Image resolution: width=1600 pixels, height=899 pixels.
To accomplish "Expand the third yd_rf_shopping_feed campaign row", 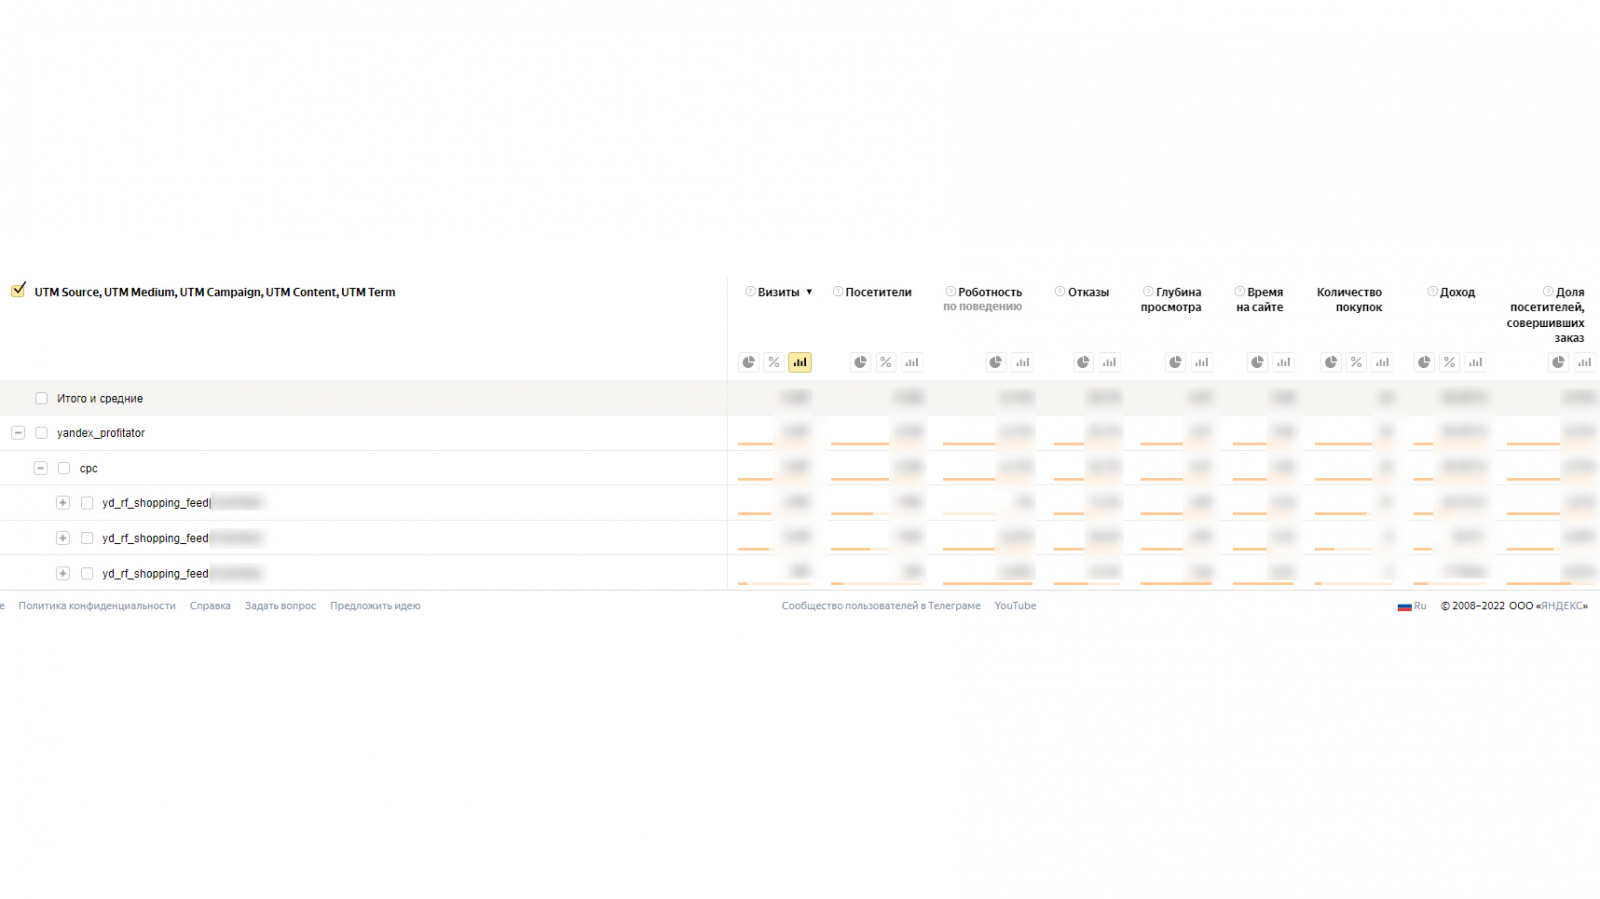I will click(63, 574).
